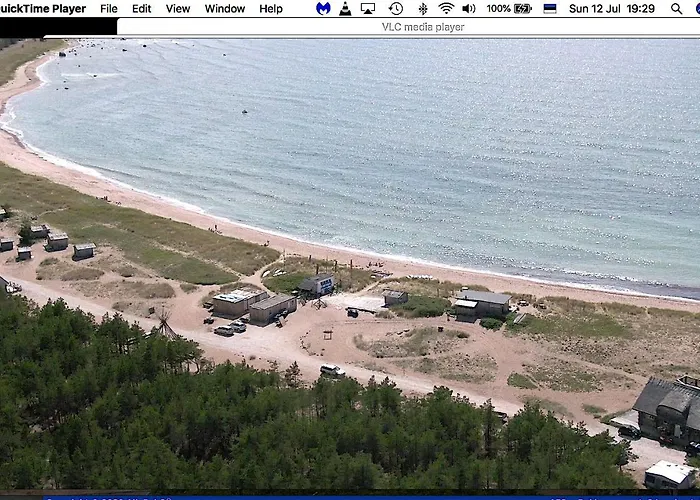The height and width of the screenshot is (500, 700).
Task: Click the battery percentage 100% text
Action: pos(498,9)
